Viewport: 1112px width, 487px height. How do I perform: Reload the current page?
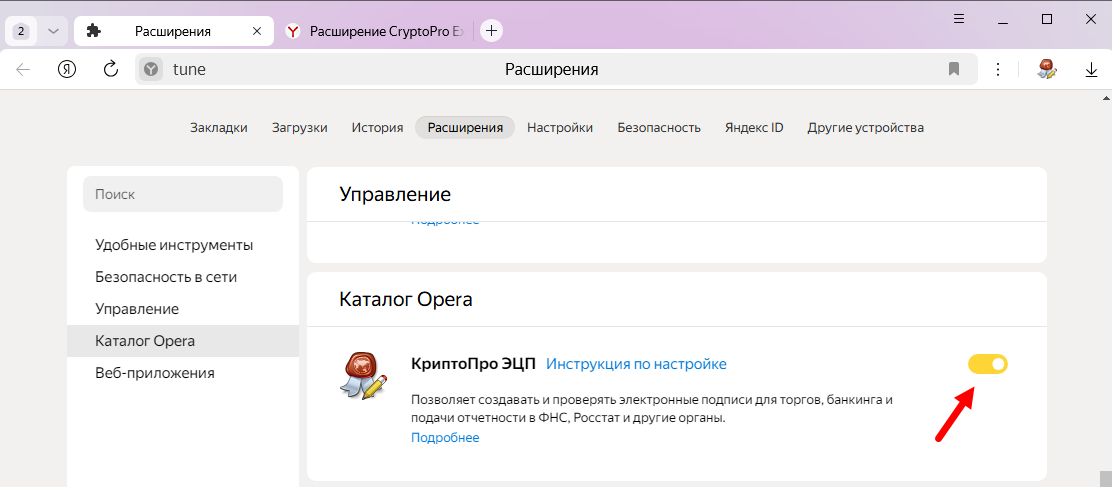[x=111, y=69]
